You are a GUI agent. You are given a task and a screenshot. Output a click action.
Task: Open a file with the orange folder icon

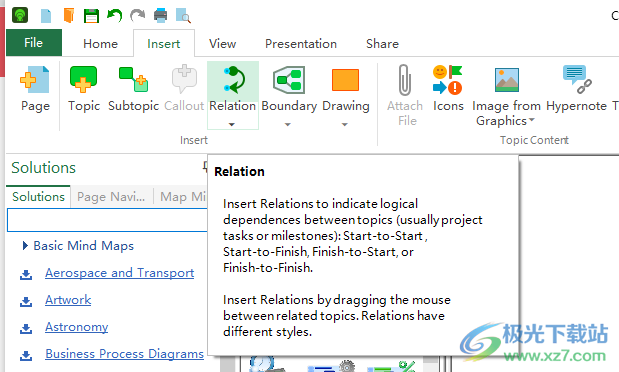(x=69, y=16)
